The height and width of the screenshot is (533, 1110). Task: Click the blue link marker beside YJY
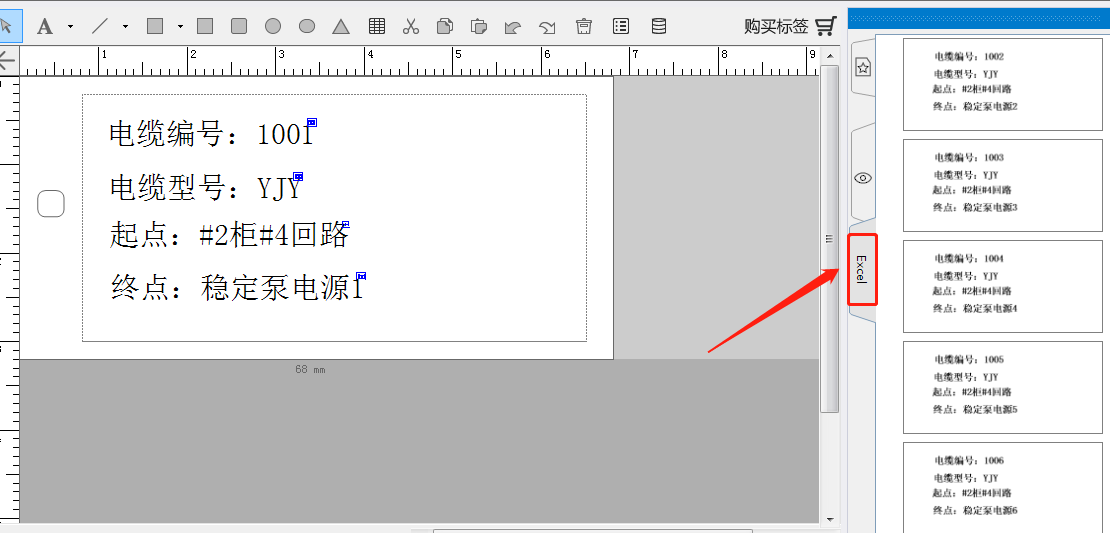point(298,176)
